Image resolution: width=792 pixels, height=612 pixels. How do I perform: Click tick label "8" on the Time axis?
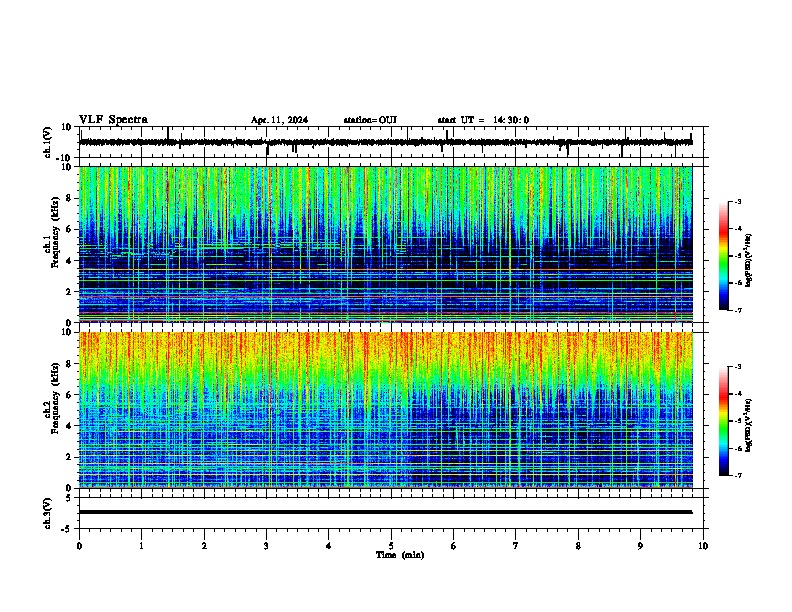click(x=578, y=546)
